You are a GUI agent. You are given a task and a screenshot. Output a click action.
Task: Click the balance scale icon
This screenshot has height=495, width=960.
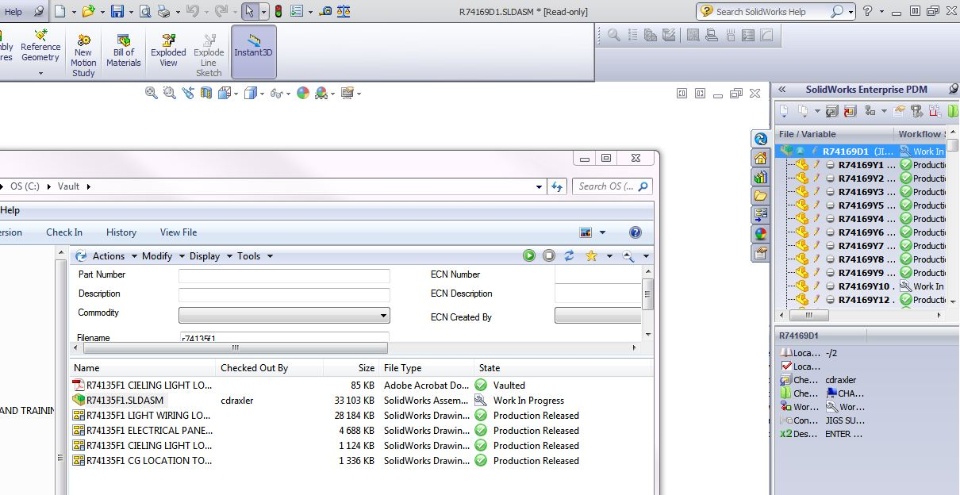pyautogui.click(x=345, y=11)
